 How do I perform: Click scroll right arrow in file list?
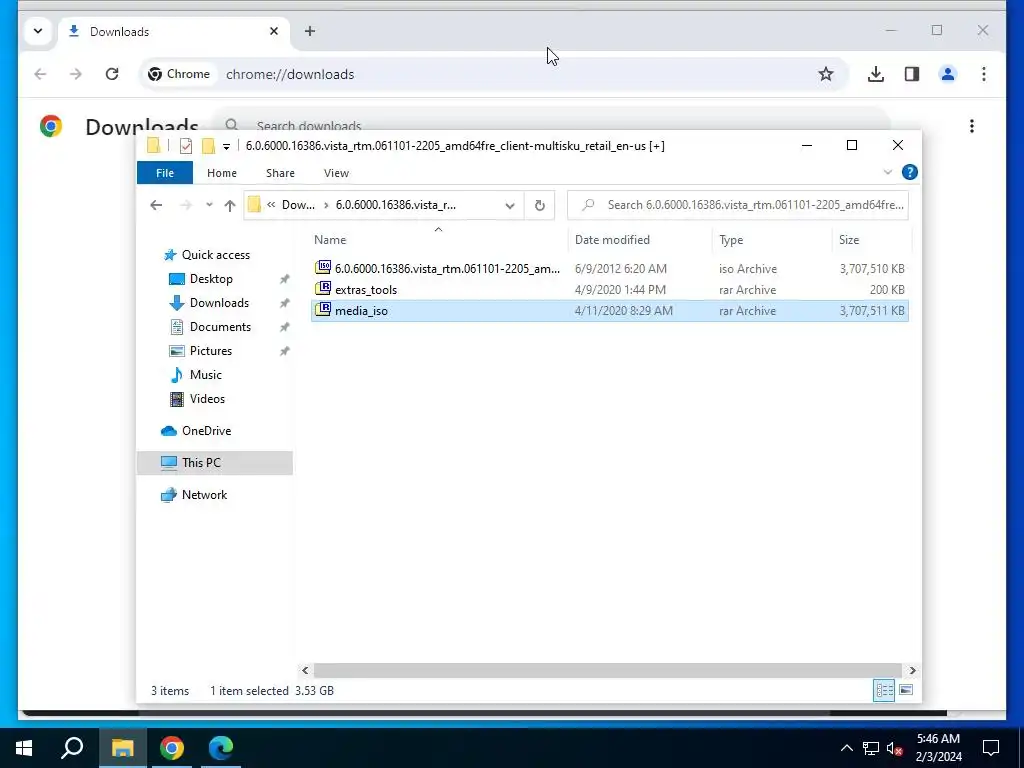point(912,670)
